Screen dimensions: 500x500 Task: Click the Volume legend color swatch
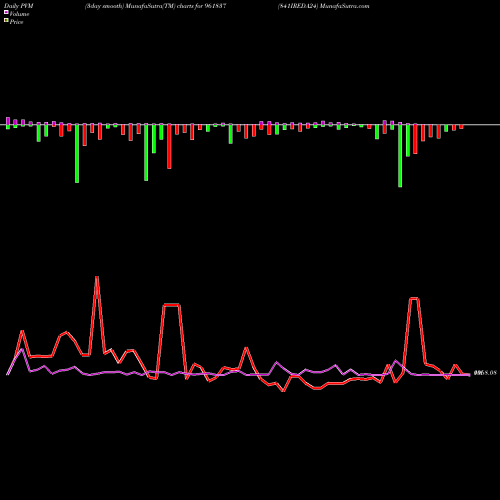(6, 12)
